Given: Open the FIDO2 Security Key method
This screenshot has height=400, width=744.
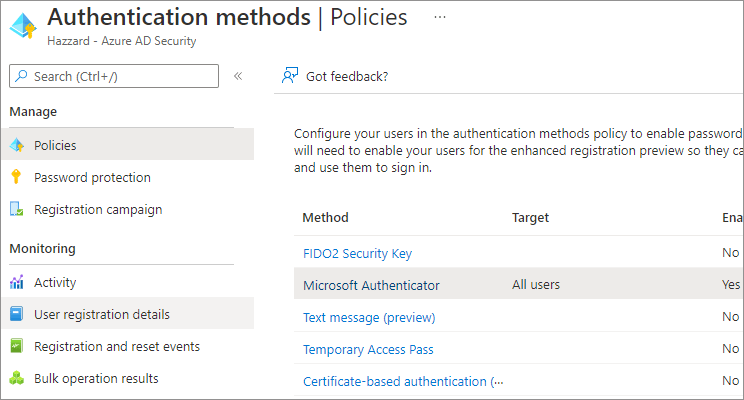Looking at the screenshot, I should 357,253.
